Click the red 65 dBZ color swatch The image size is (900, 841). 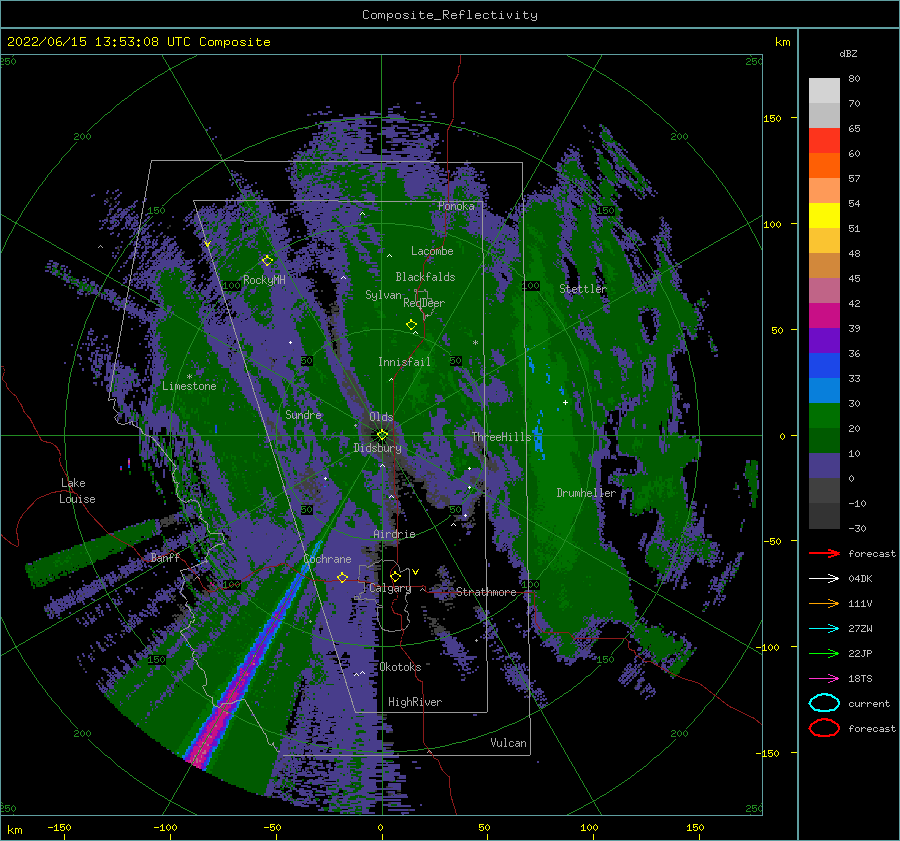pyautogui.click(x=824, y=140)
